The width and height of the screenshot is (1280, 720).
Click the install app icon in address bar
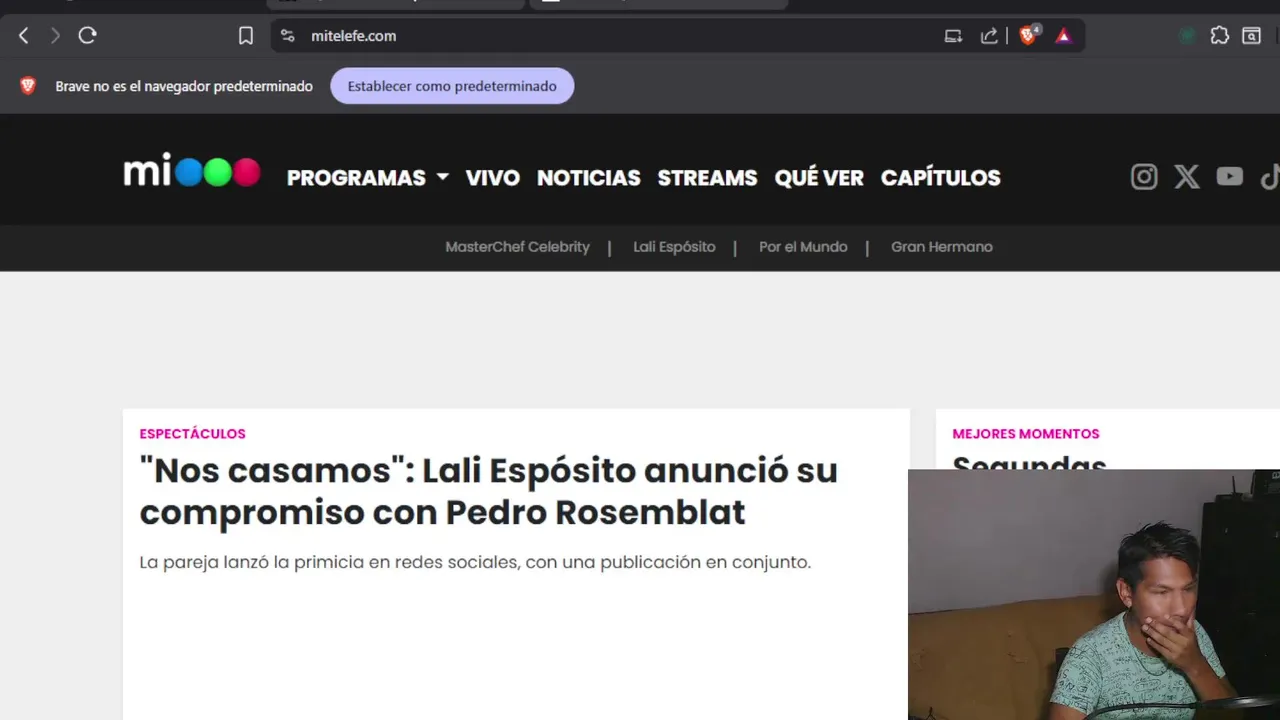[953, 36]
